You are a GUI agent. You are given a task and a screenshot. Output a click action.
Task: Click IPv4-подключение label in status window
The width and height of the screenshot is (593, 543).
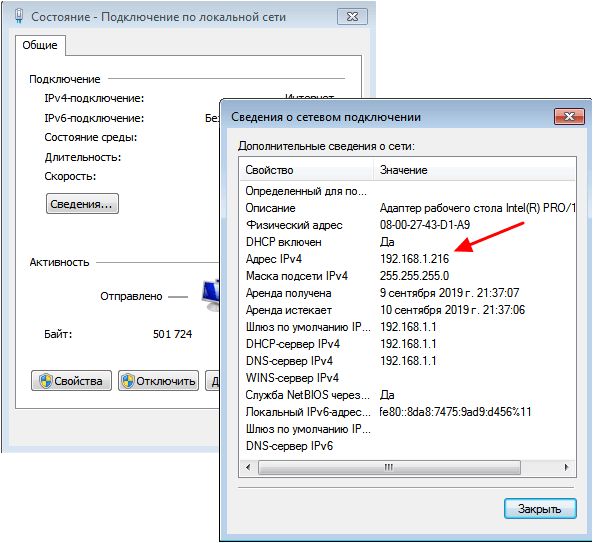click(x=94, y=98)
